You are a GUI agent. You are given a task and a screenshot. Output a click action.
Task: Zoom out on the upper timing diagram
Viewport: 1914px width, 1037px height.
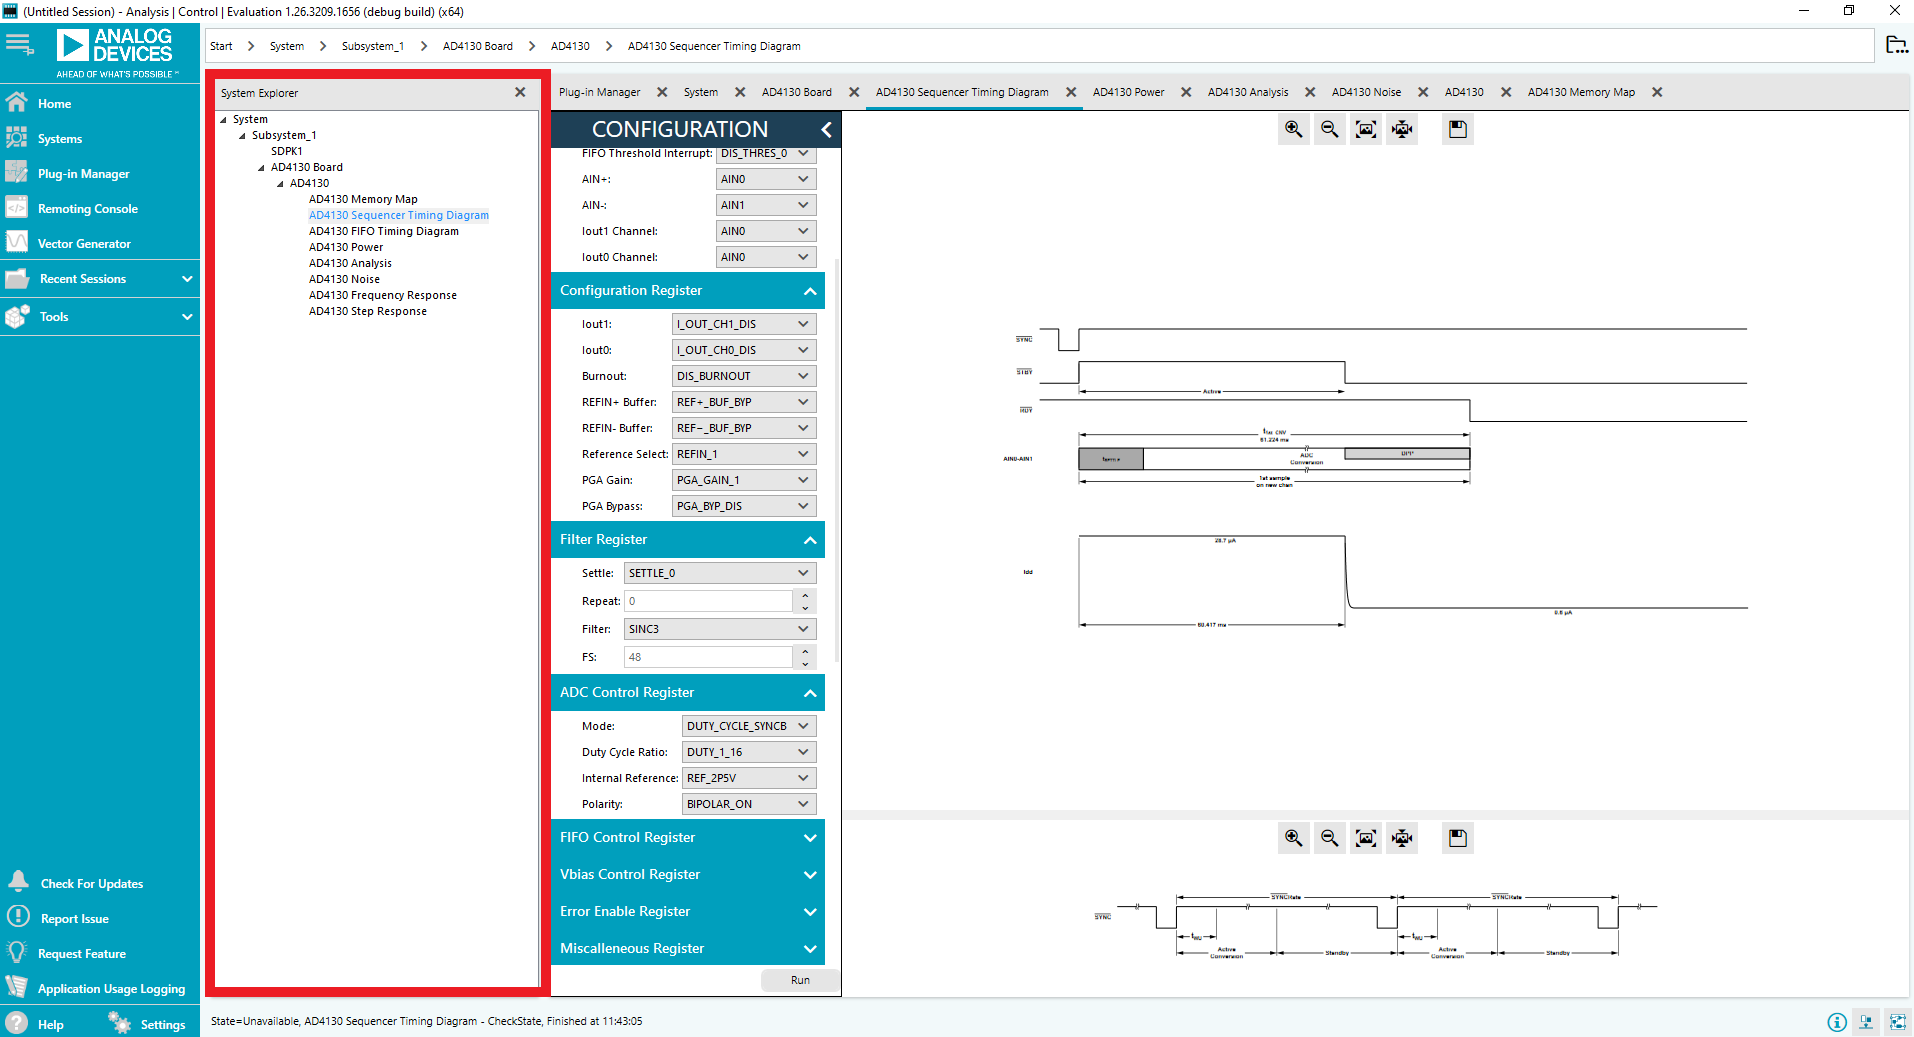coord(1330,129)
